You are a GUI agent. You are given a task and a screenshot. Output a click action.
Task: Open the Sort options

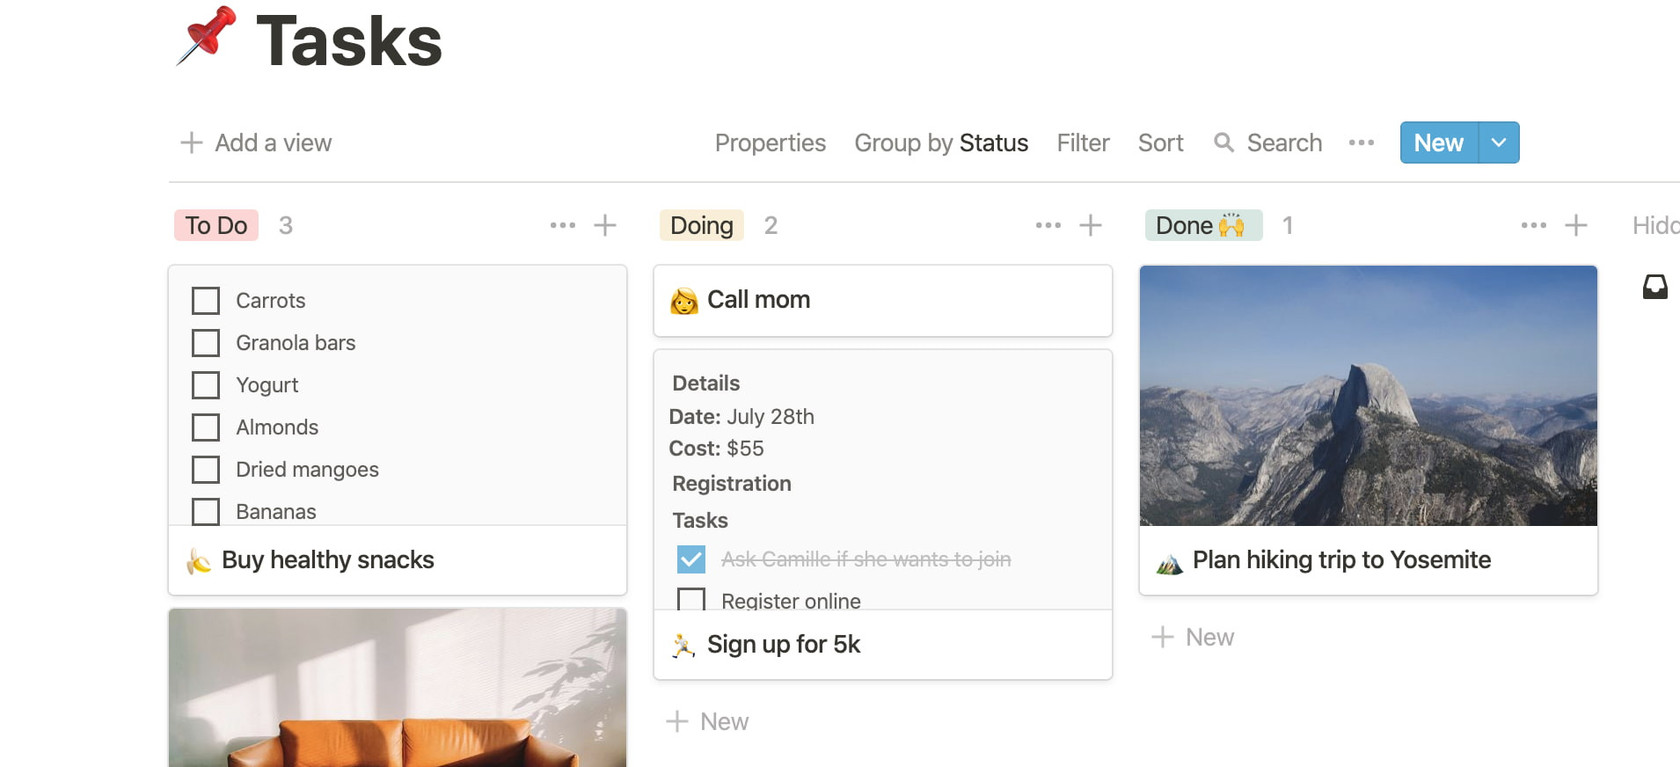[x=1160, y=143]
